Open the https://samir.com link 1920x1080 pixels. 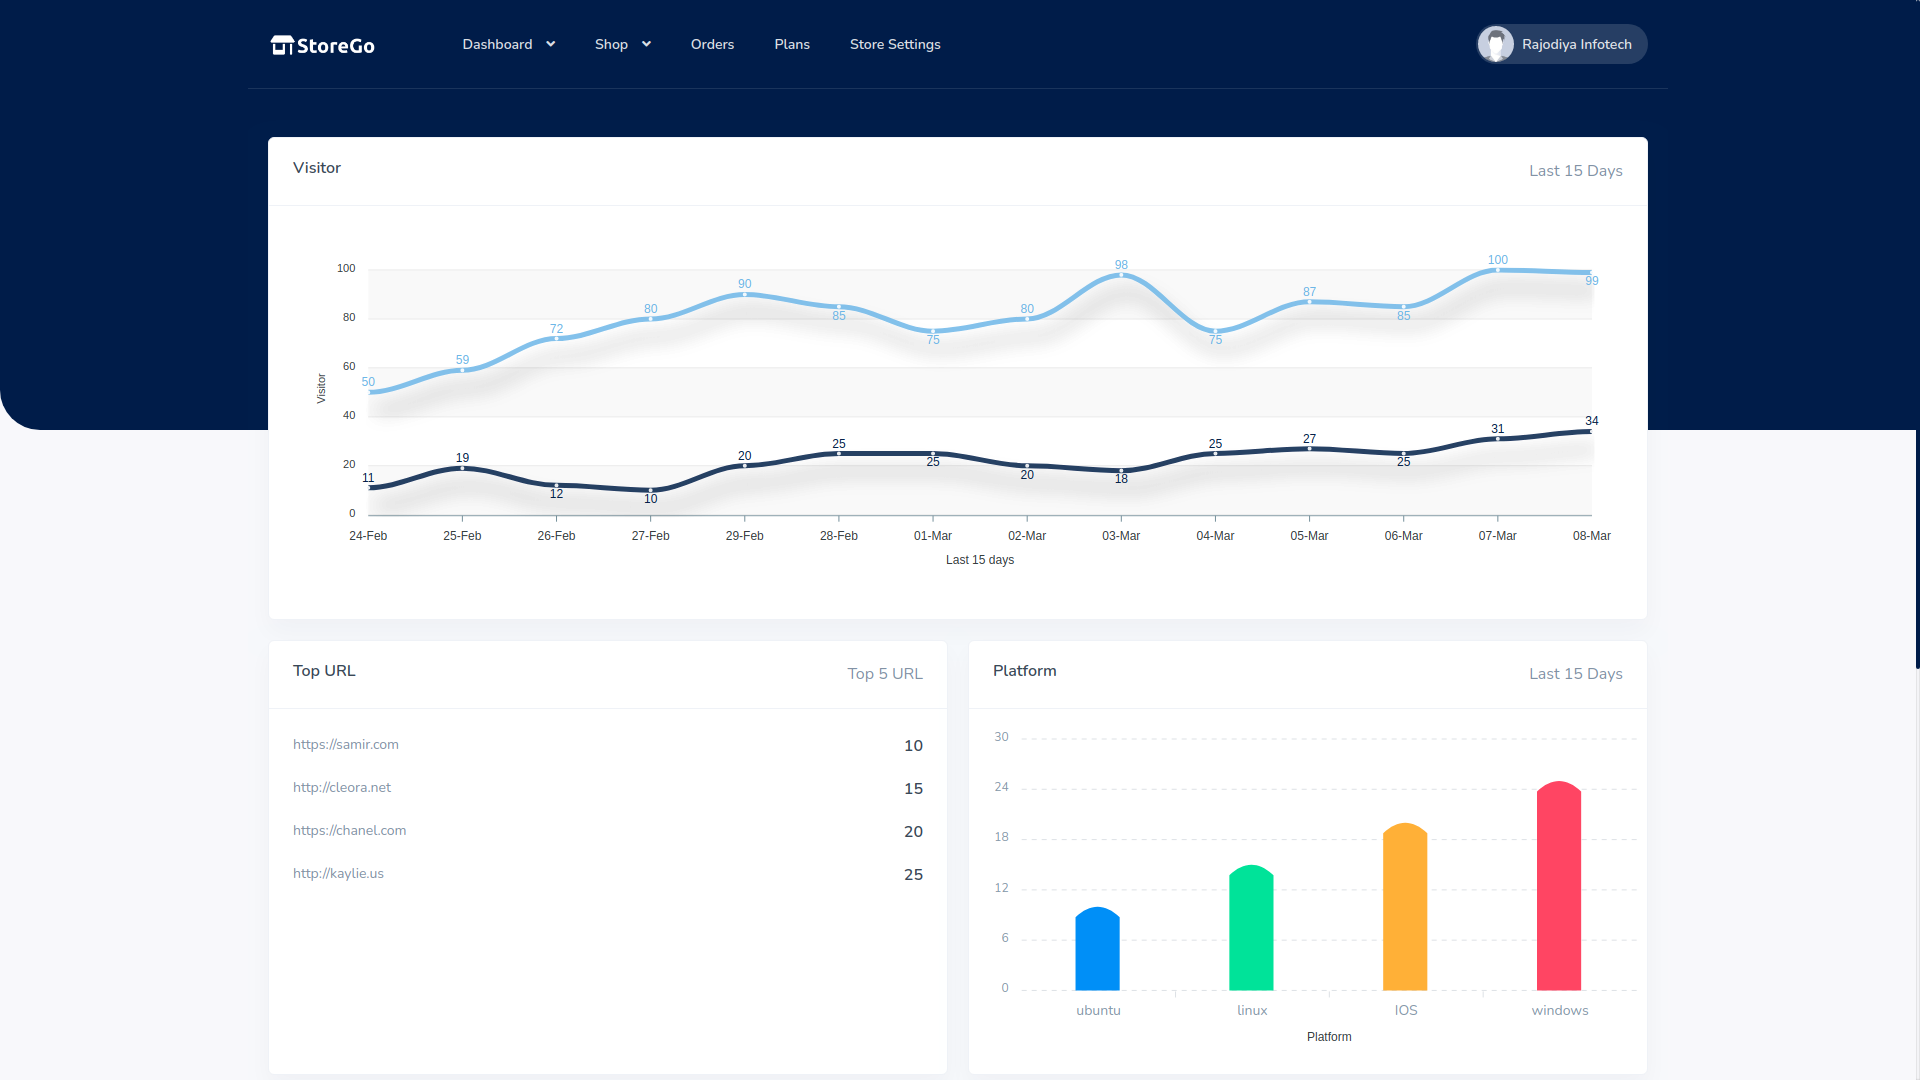click(346, 744)
